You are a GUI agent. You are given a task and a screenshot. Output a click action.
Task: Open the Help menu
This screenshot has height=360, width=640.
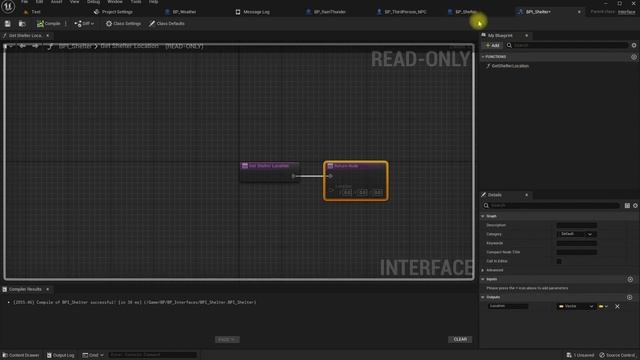(153, 2)
